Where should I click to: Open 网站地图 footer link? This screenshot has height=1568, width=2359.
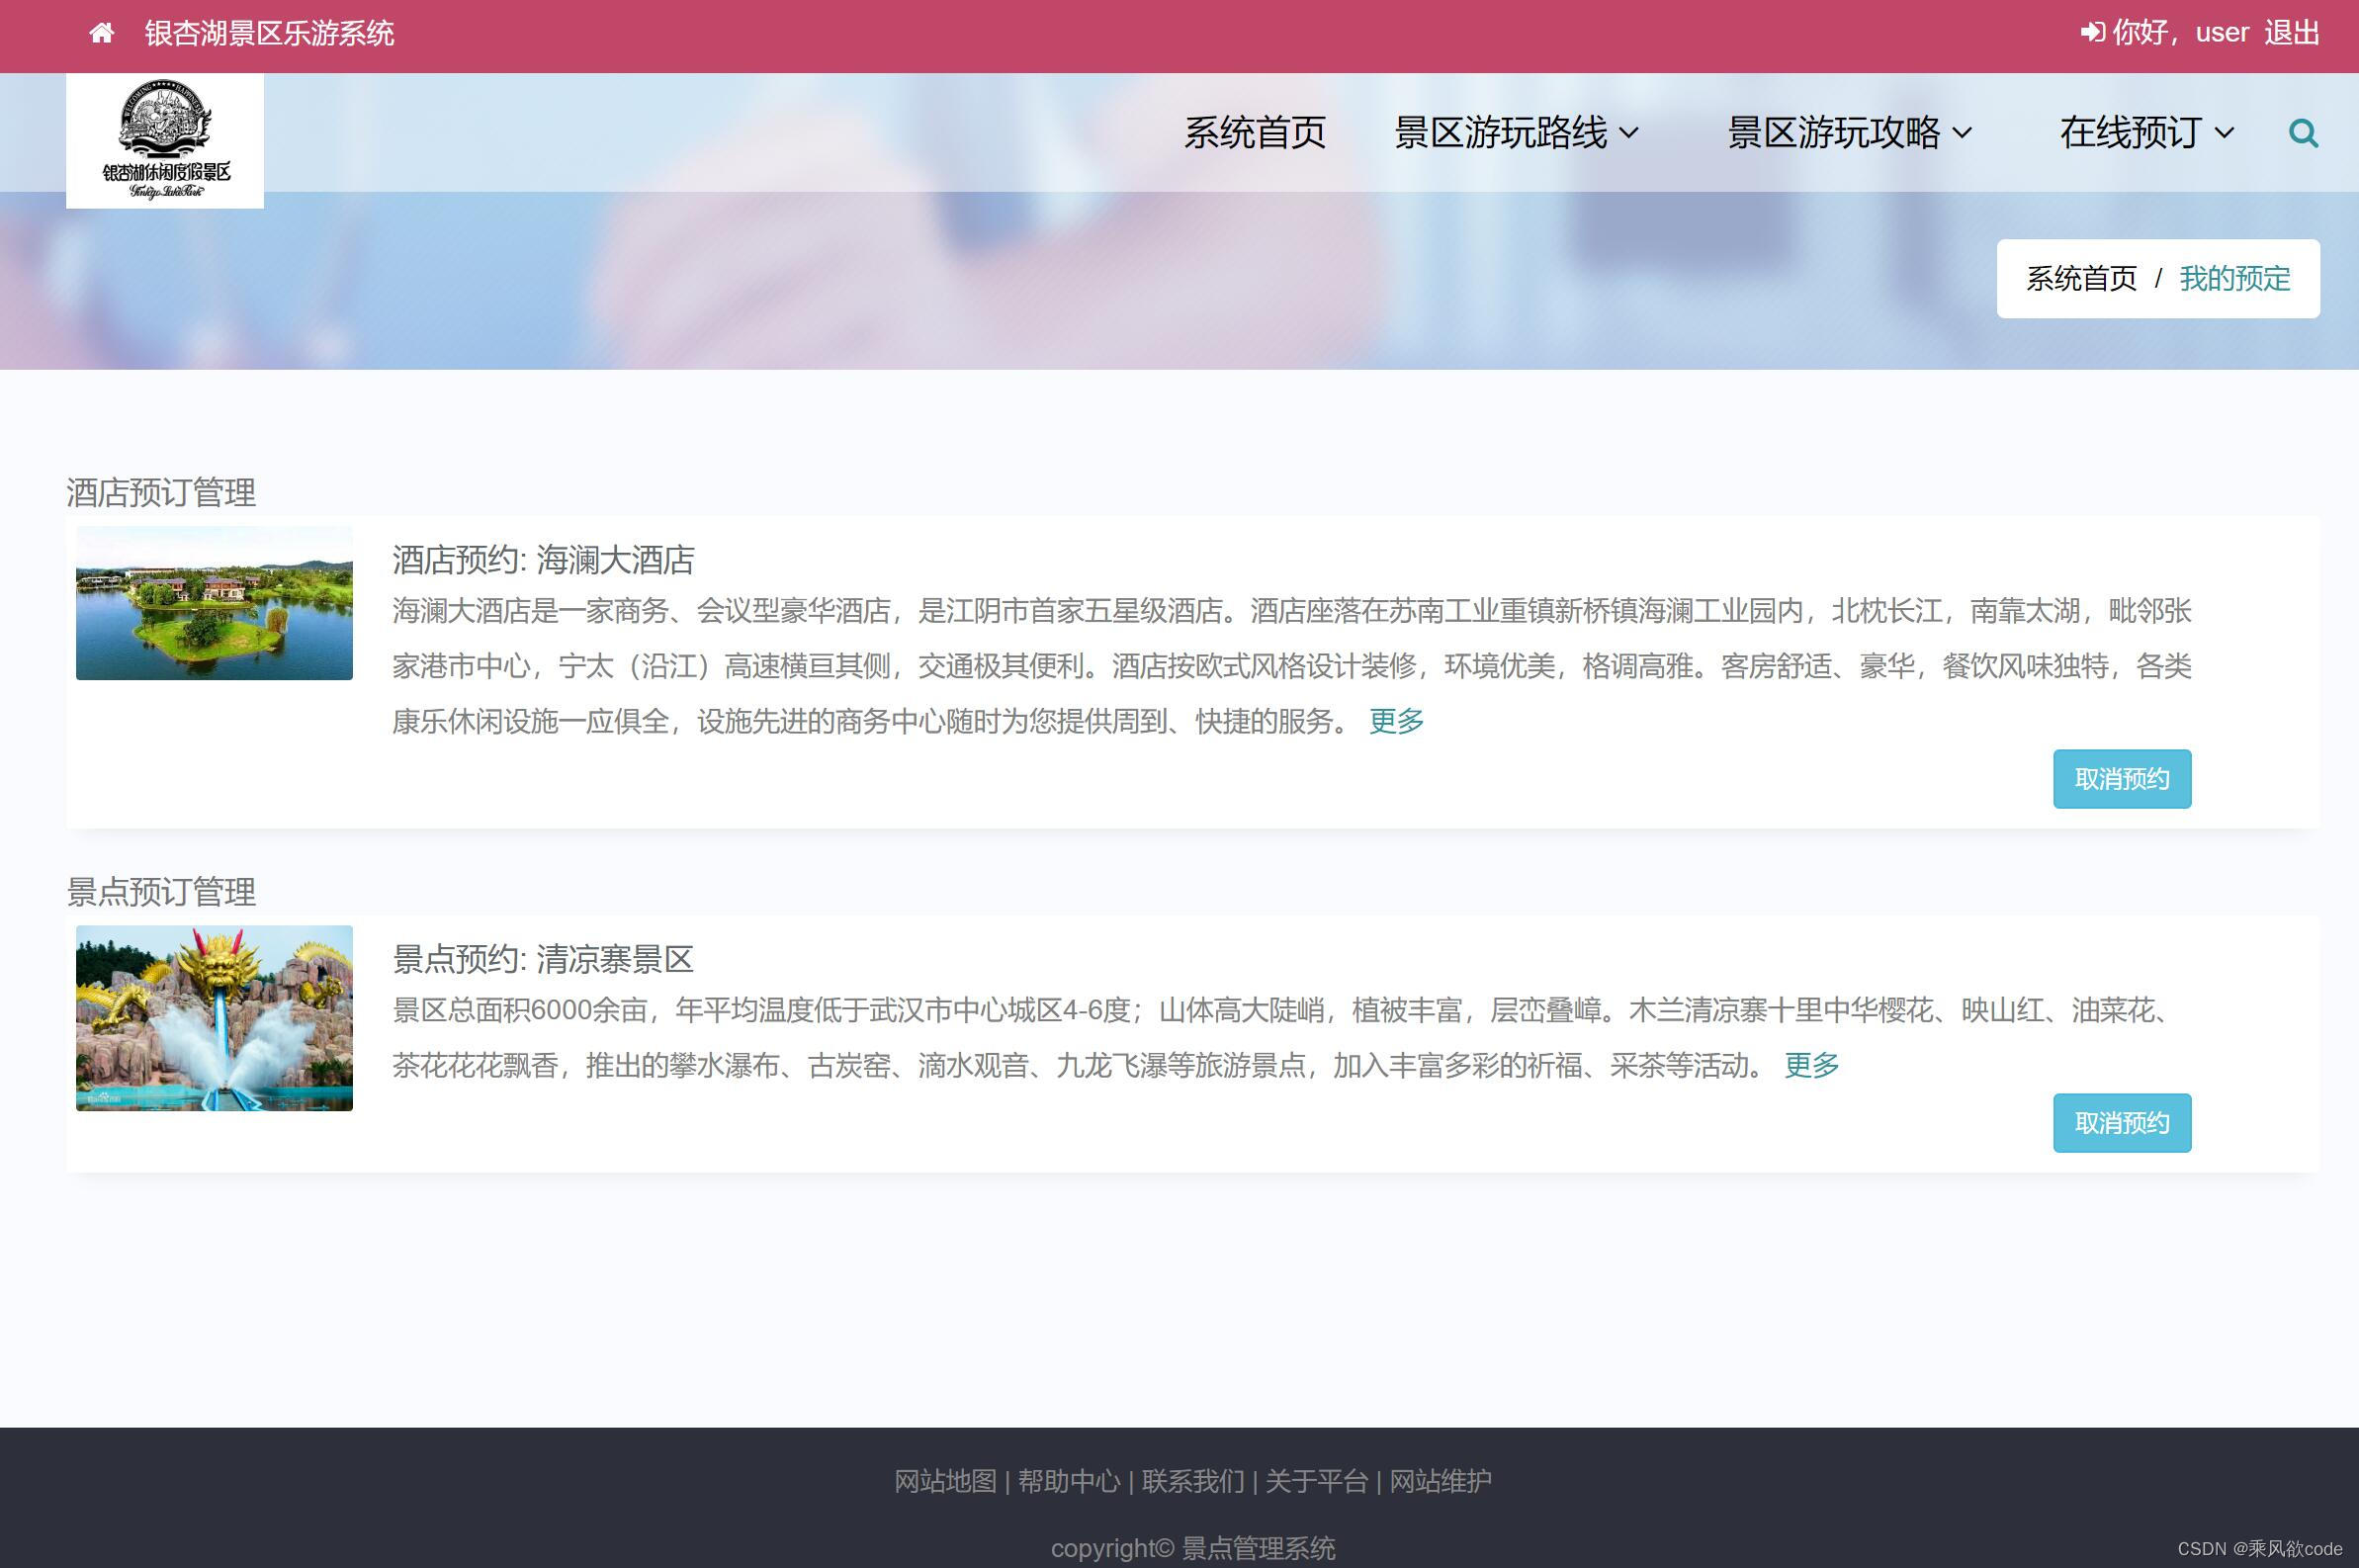click(945, 1481)
